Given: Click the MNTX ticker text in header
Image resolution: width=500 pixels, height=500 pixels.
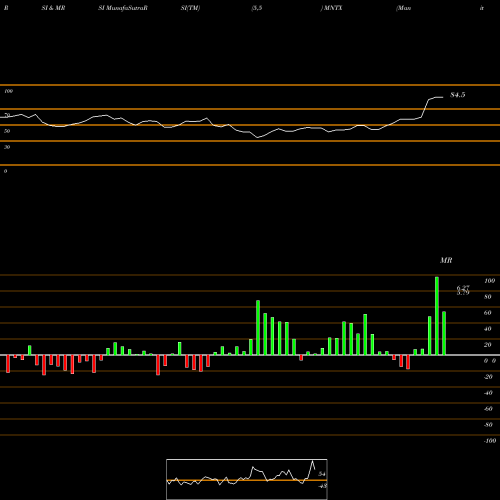Looking at the screenshot, I should click(x=332, y=8).
